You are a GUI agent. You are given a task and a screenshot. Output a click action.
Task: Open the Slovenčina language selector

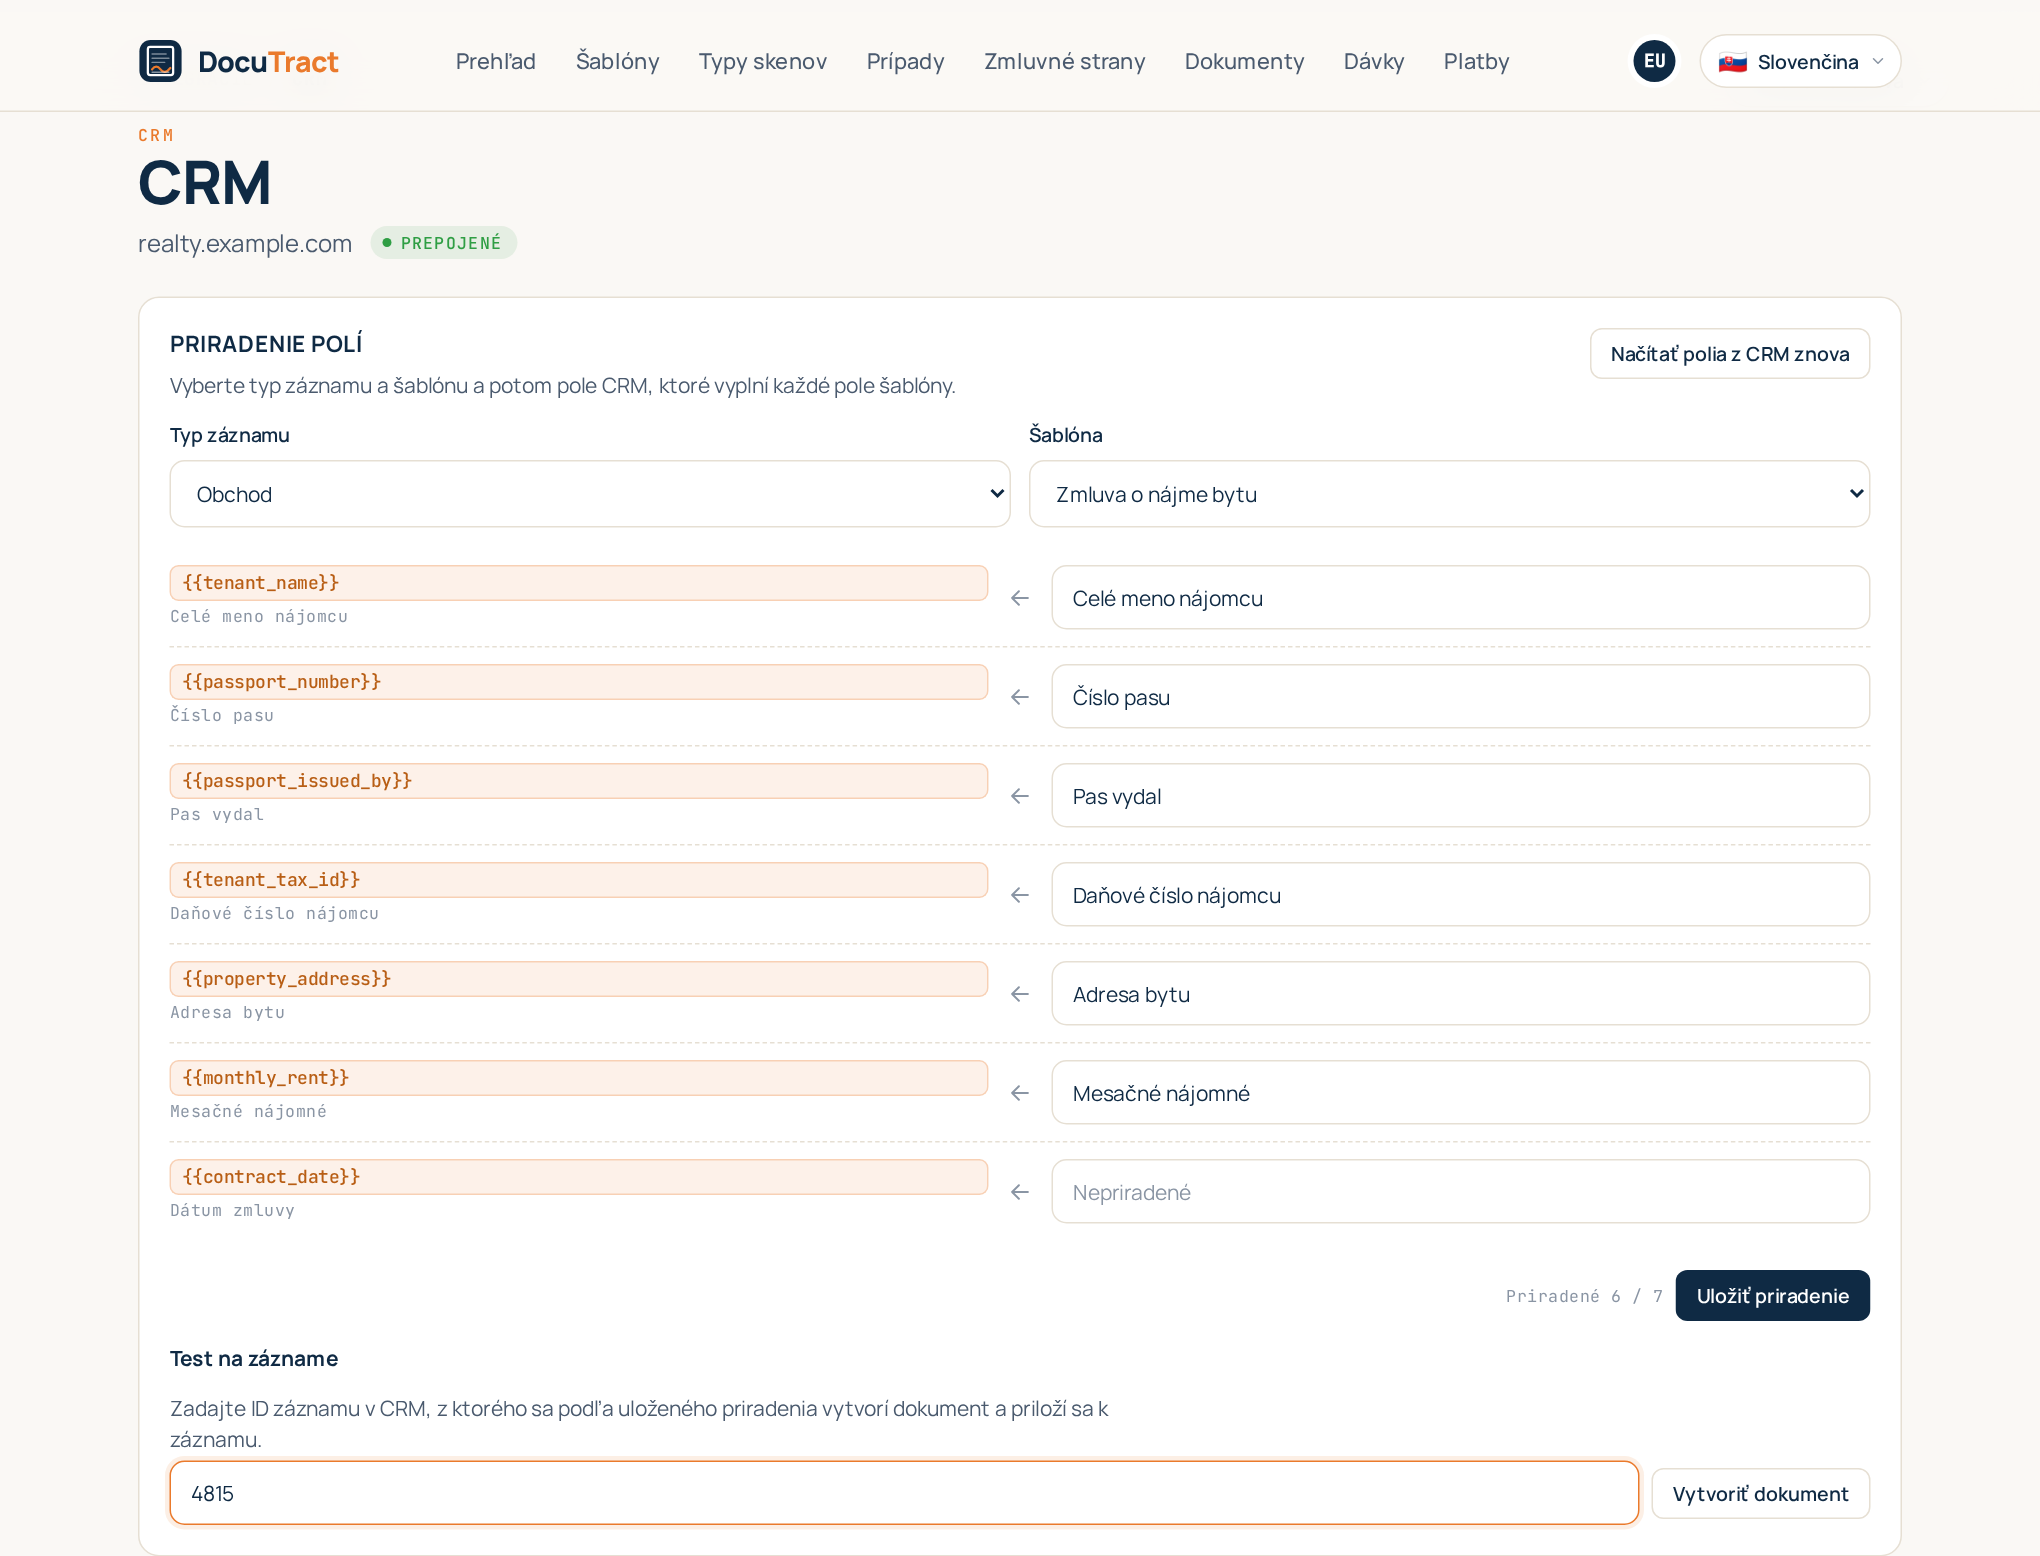click(1800, 62)
